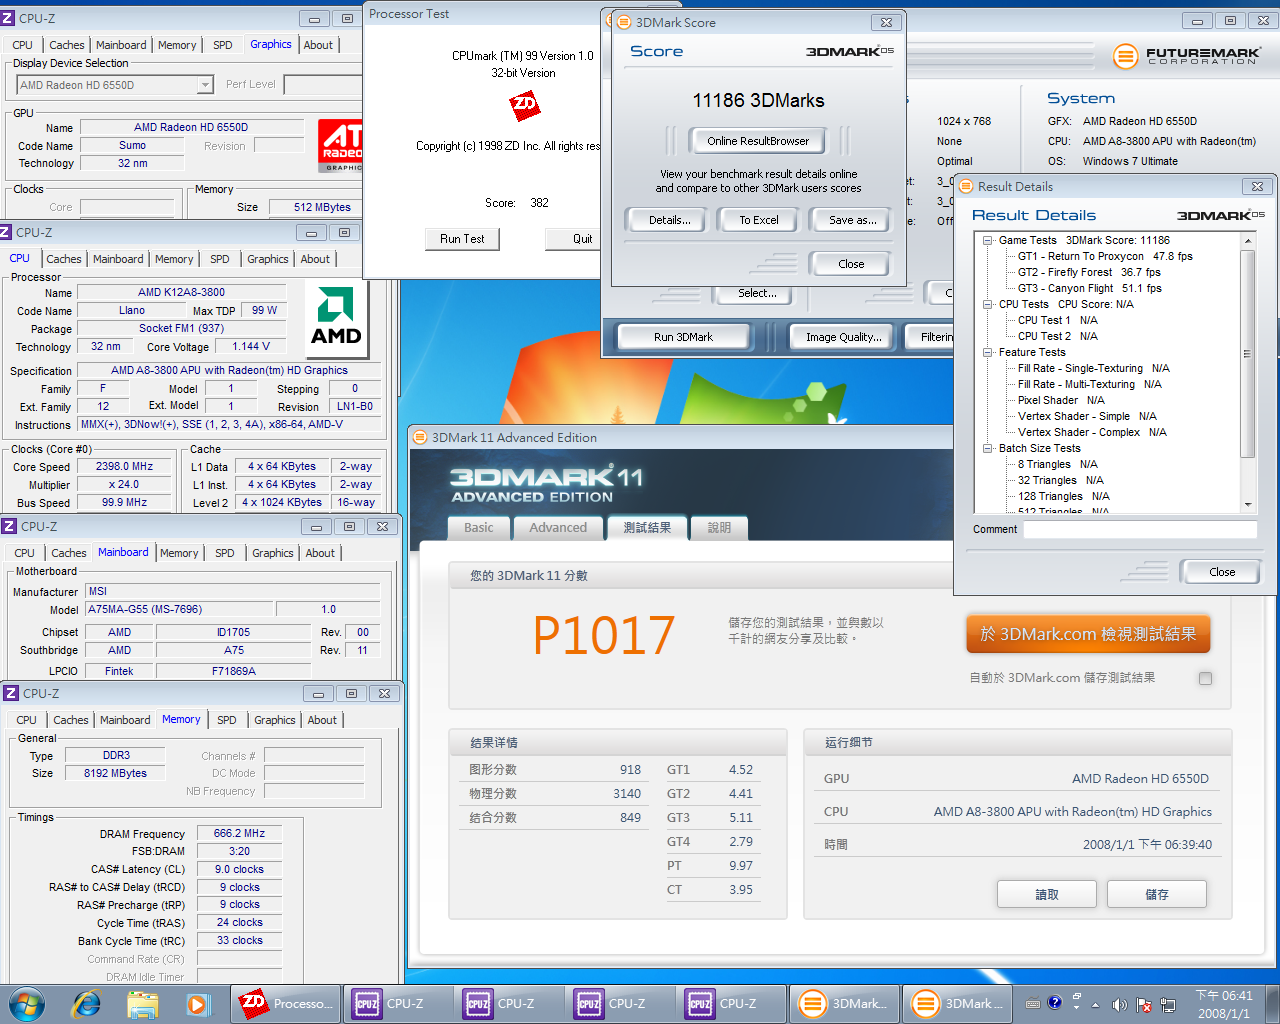Click Save as... in 3DMark Score
1280x1024 pixels.
[x=852, y=220]
